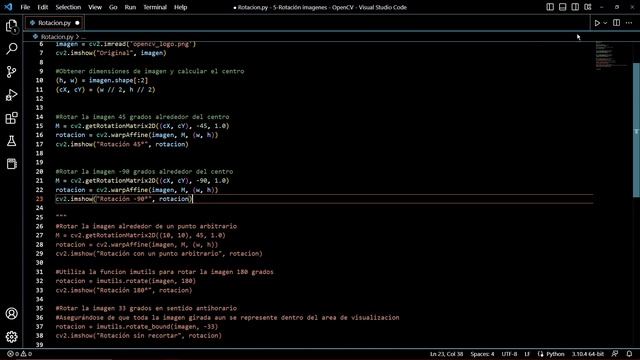Image resolution: width=640 pixels, height=360 pixels.
Task: Open the Source Control view
Action: coord(11,72)
